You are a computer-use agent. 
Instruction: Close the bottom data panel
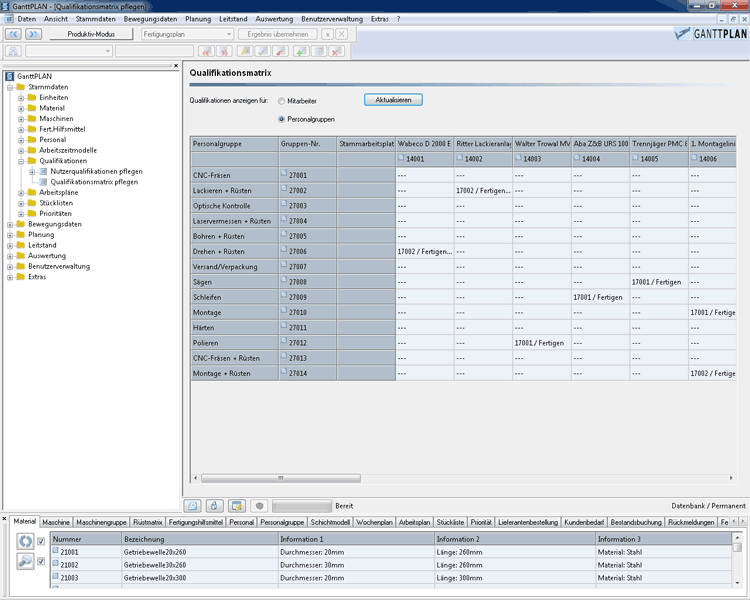pyautogui.click(x=4, y=519)
